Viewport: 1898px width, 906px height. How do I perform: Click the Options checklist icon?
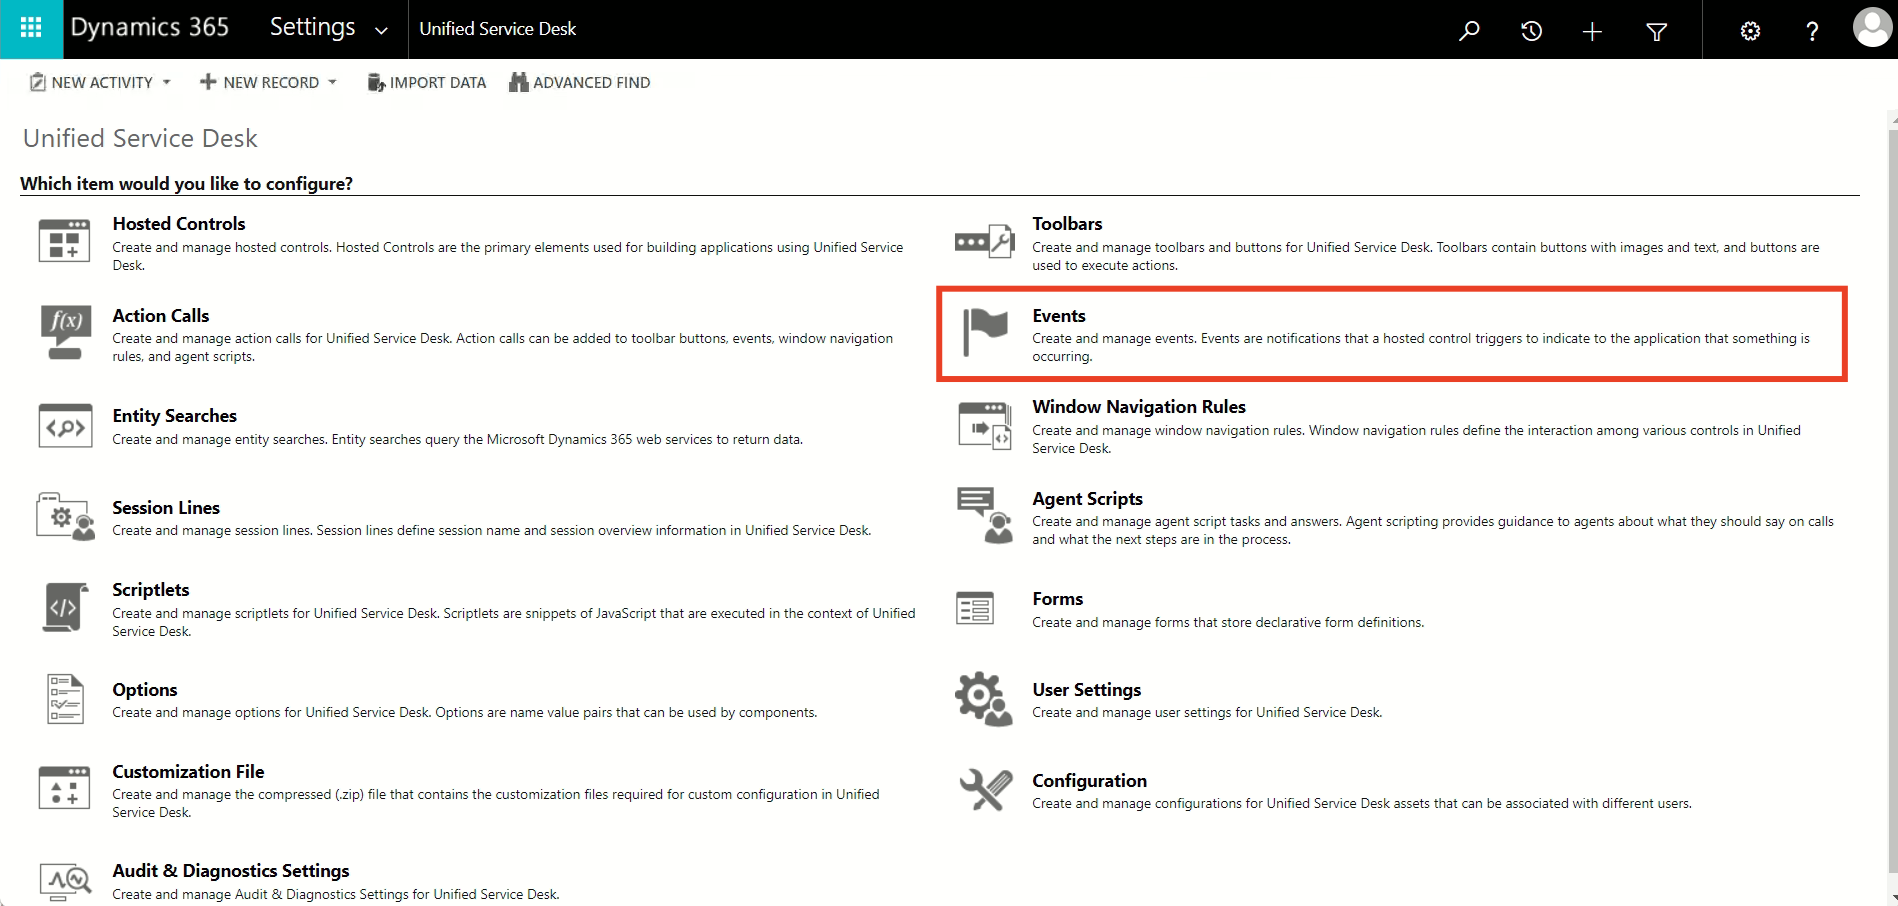point(65,698)
